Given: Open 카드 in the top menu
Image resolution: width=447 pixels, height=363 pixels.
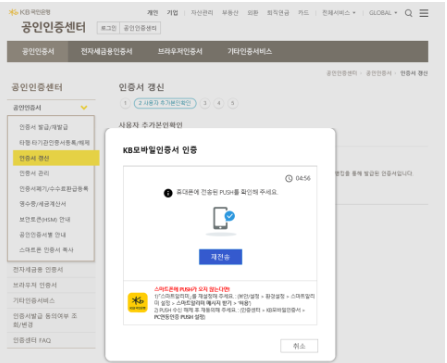Looking at the screenshot, I should 303,13.
